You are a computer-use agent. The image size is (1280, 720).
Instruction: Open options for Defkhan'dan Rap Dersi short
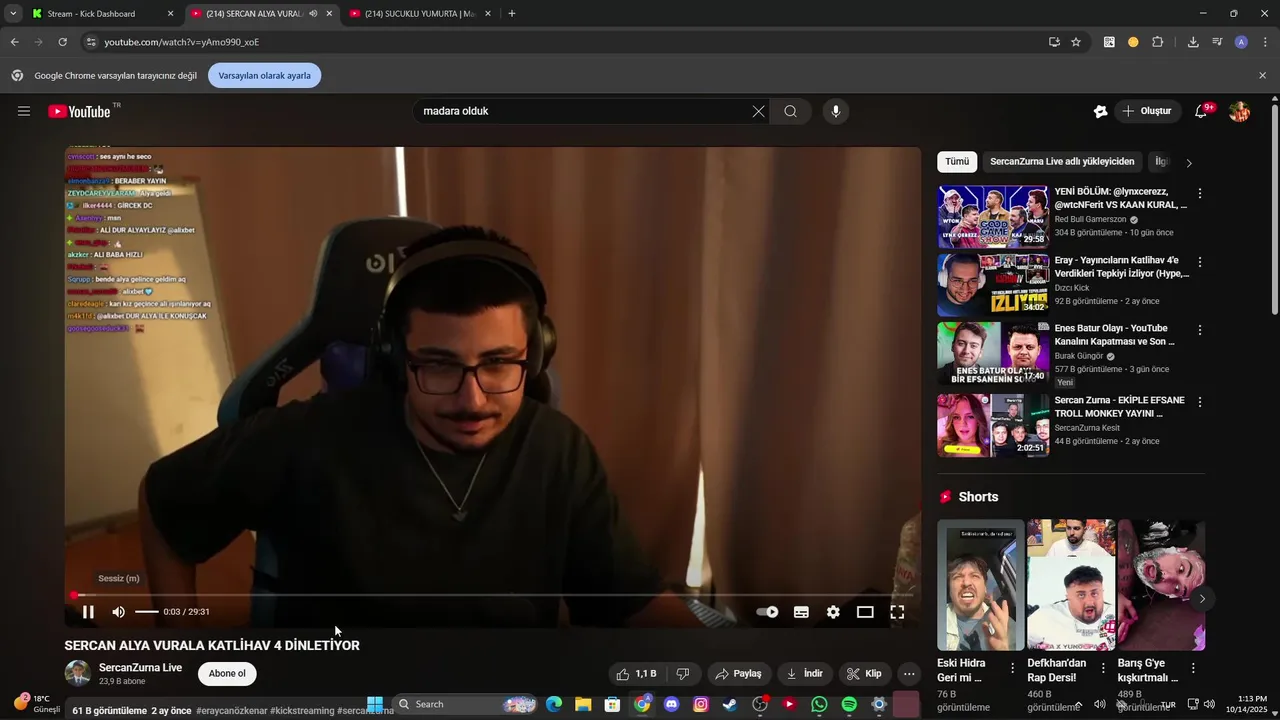pyautogui.click(x=1103, y=668)
